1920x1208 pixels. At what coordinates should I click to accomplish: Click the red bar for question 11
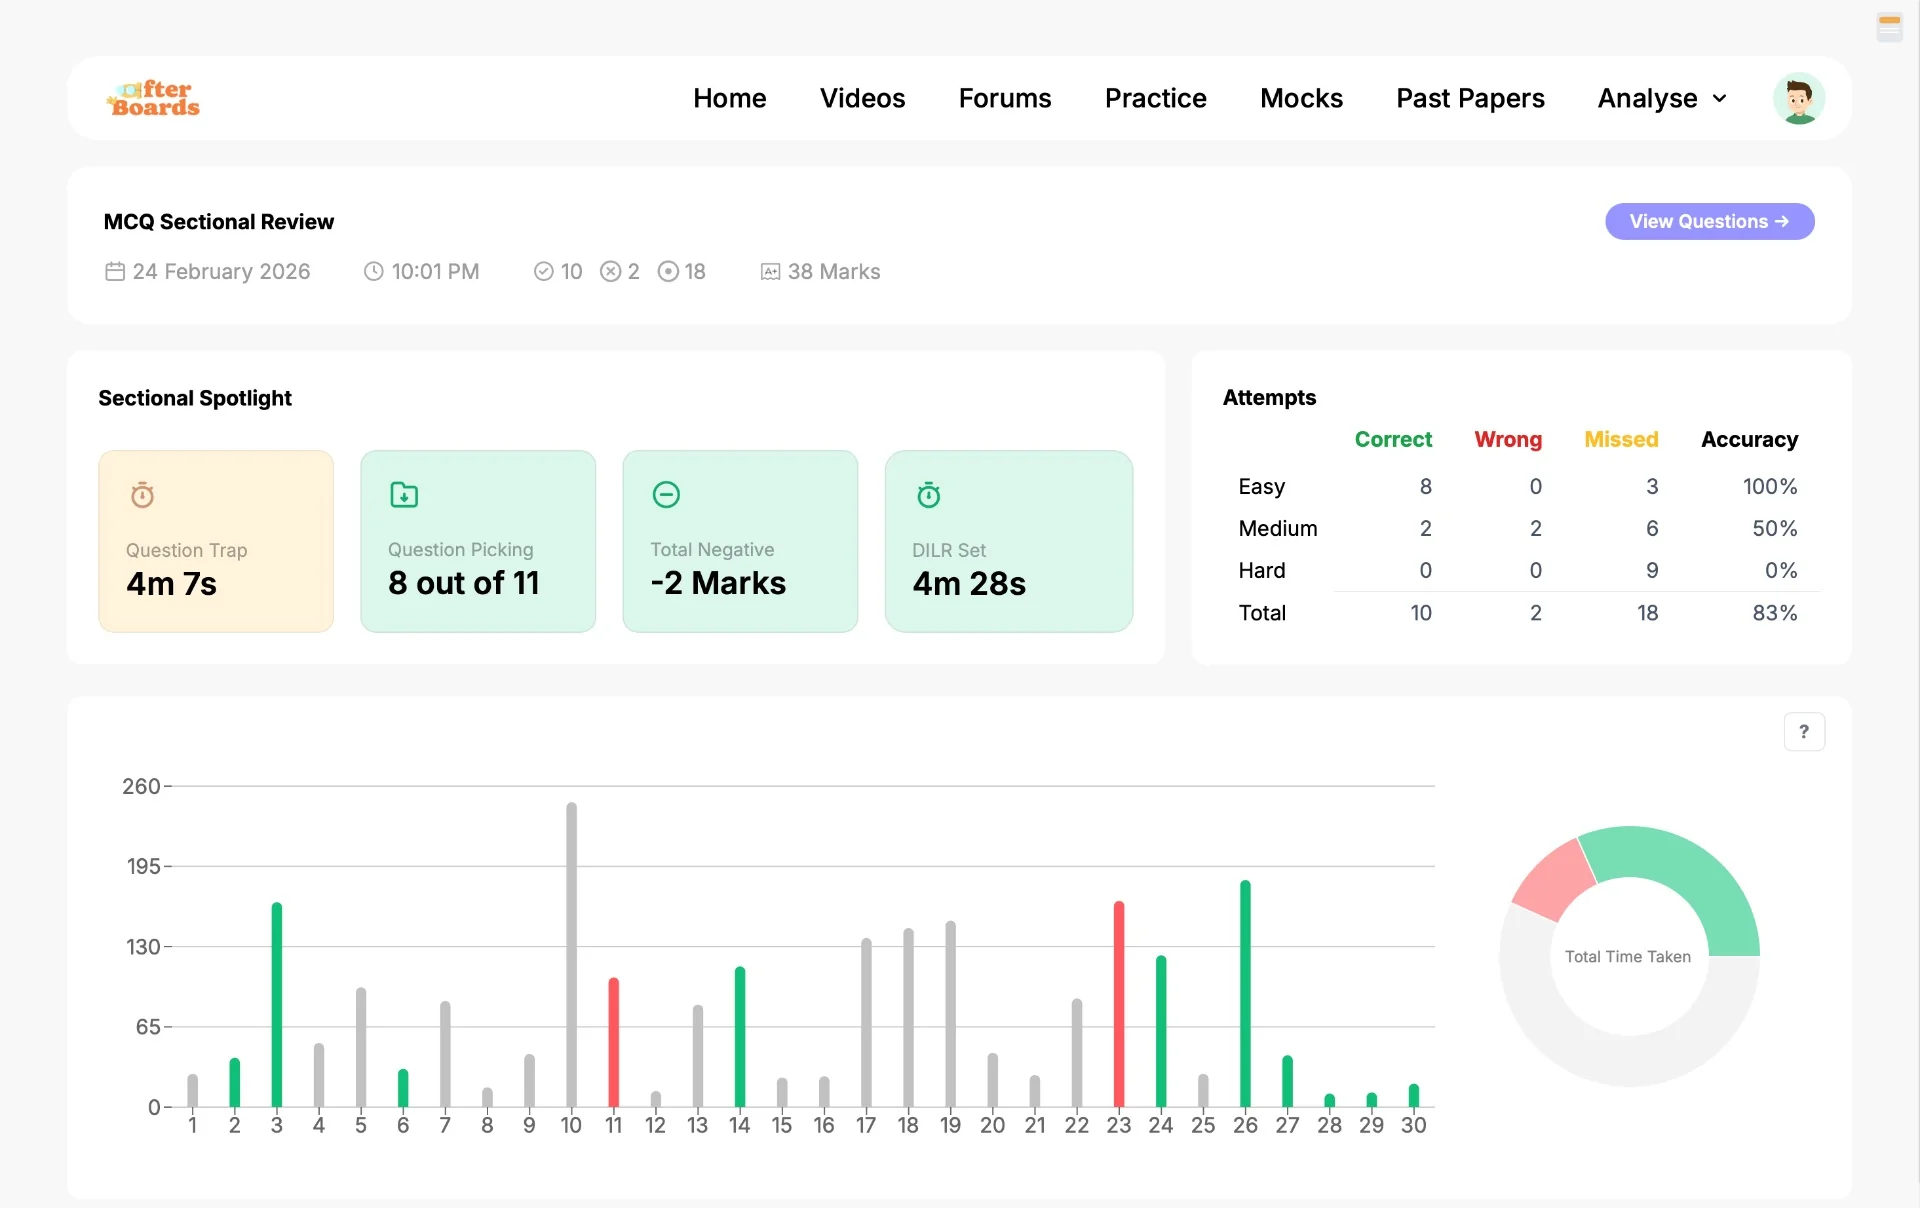tap(613, 1042)
